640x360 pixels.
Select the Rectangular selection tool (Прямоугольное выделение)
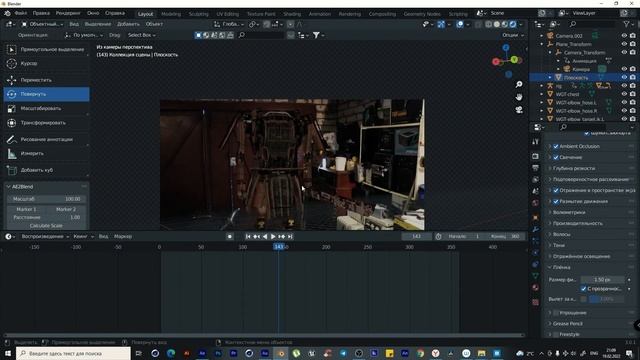click(x=46, y=49)
